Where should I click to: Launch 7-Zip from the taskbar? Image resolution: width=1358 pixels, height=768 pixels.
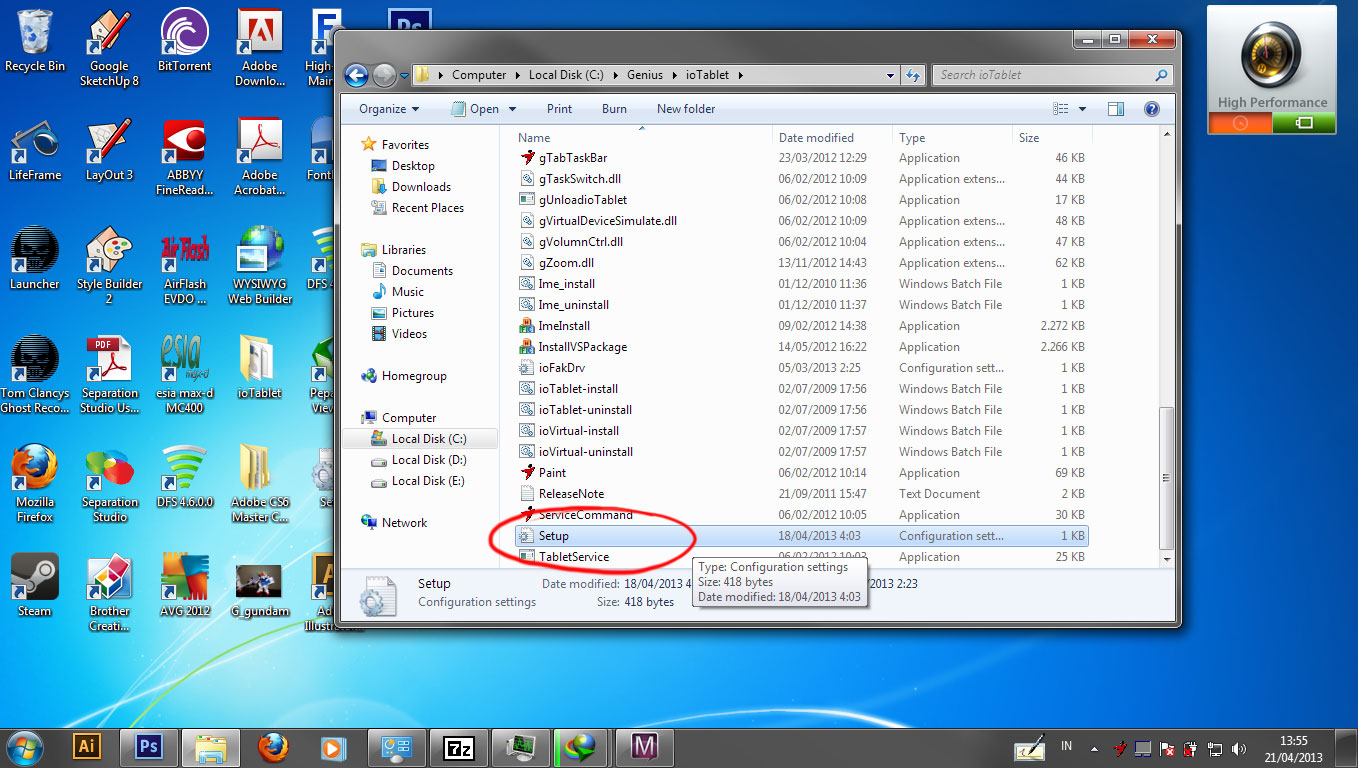(x=459, y=747)
